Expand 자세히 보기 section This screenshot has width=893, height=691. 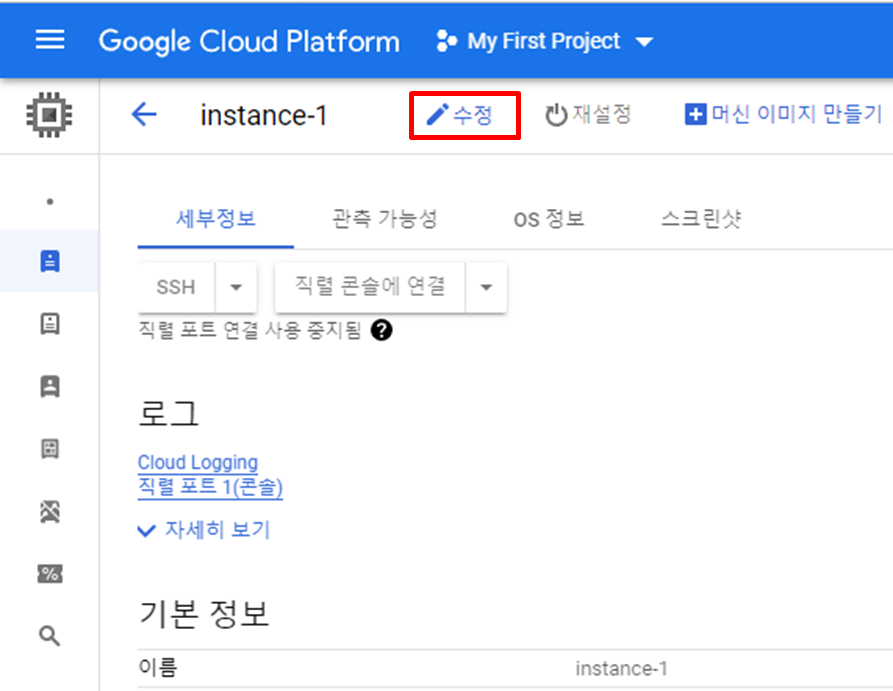coord(204,530)
